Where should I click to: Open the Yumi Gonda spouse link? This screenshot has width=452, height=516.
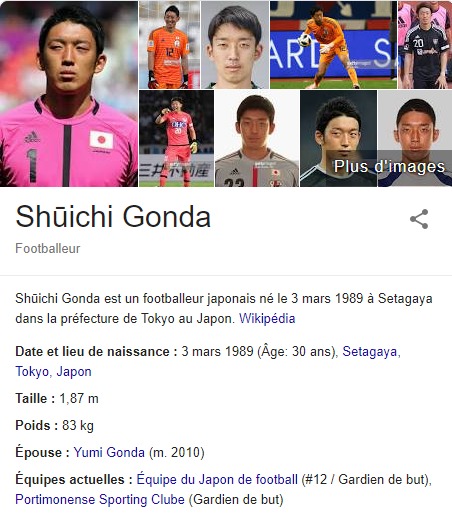pyautogui.click(x=109, y=452)
